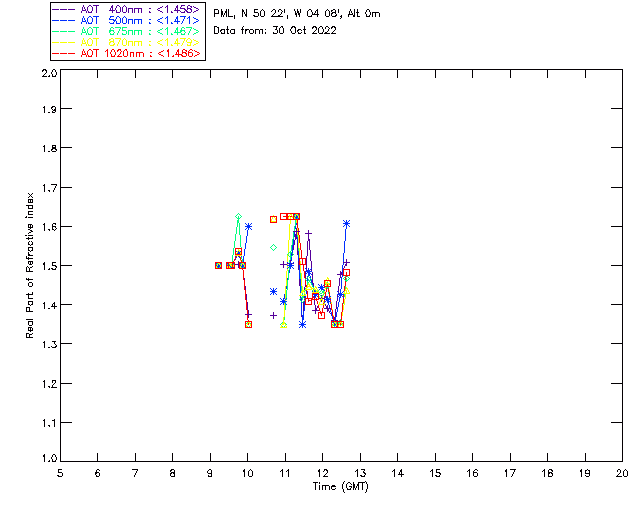Click the isolated purple plus near 1.37
This screenshot has width=640, height=512.
click(x=273, y=315)
